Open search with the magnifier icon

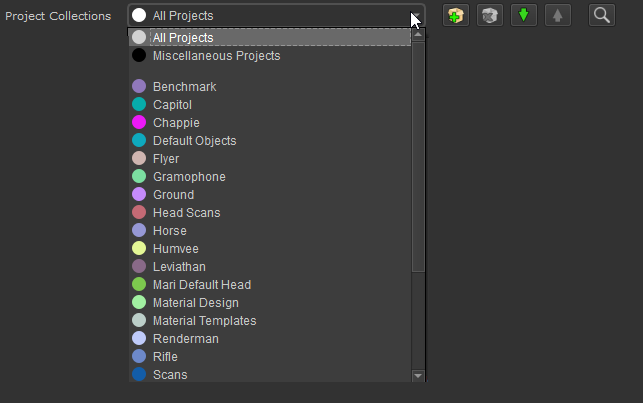pos(602,16)
